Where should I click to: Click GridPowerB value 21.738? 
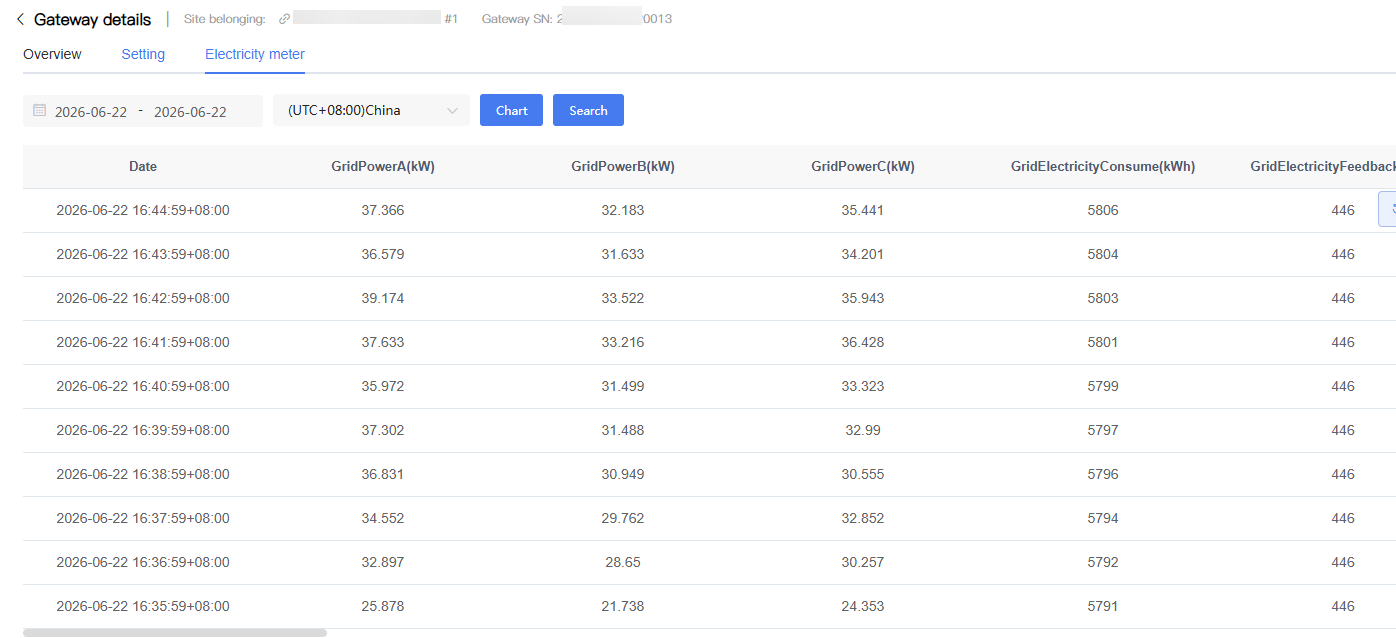[x=623, y=607]
